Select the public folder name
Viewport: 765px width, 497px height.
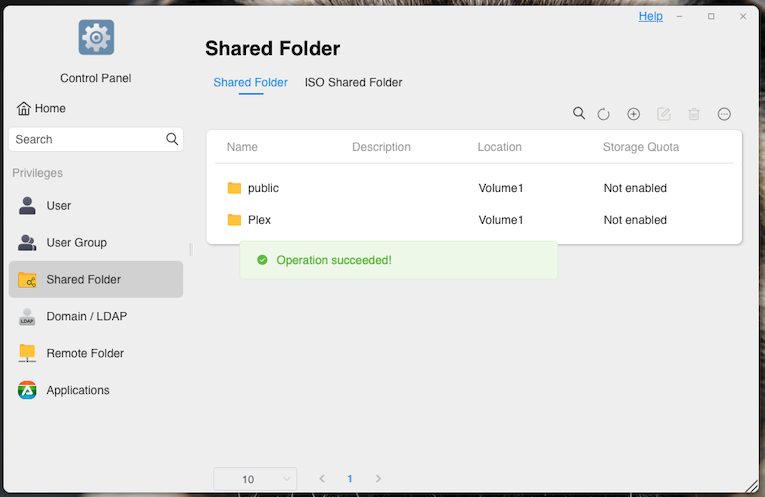click(263, 188)
